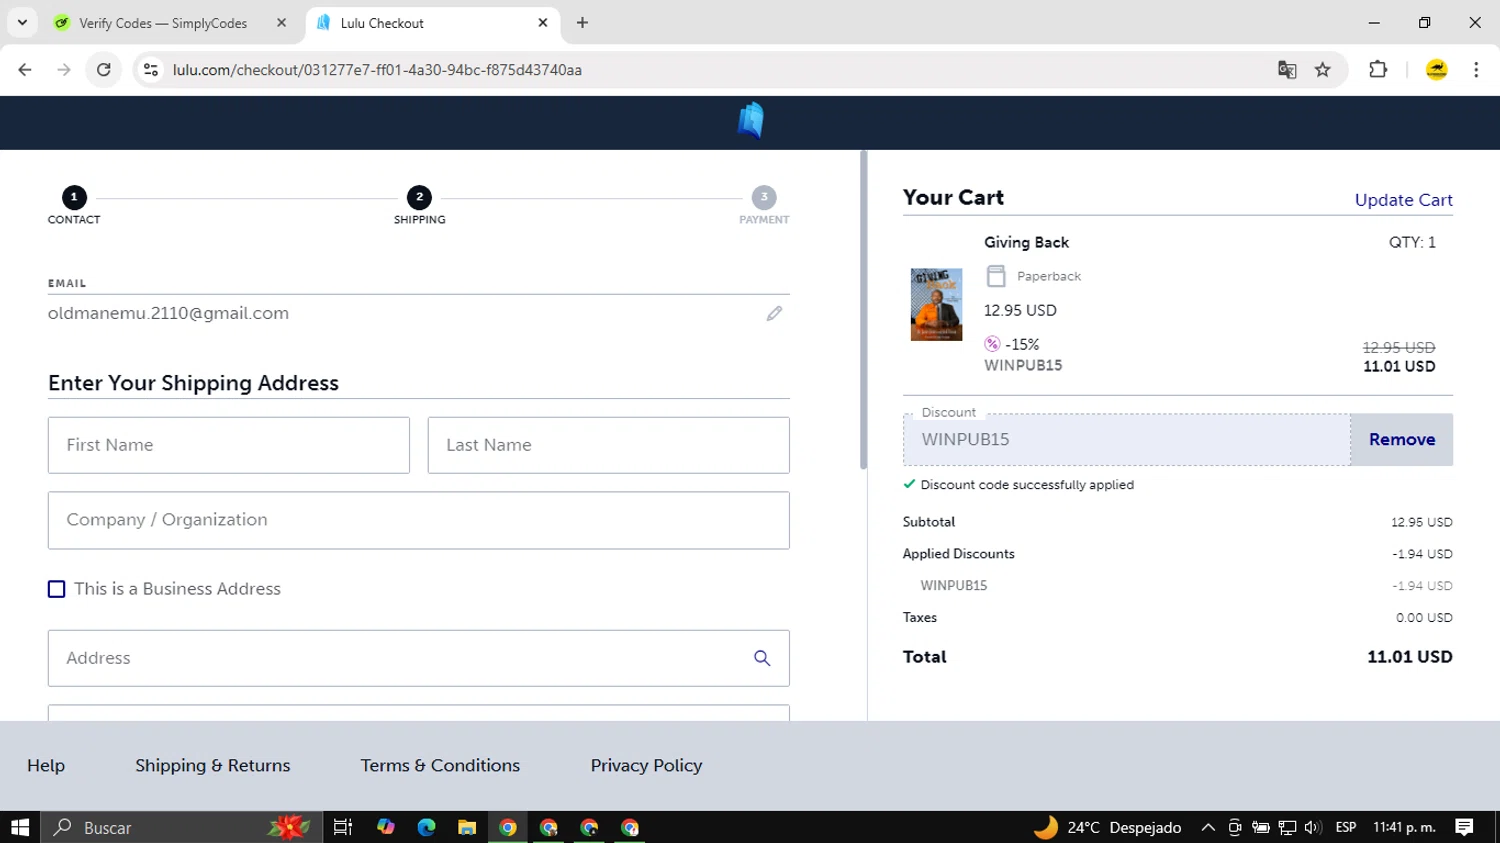Open Privacy Policy link
This screenshot has height=843, width=1500.
click(646, 766)
